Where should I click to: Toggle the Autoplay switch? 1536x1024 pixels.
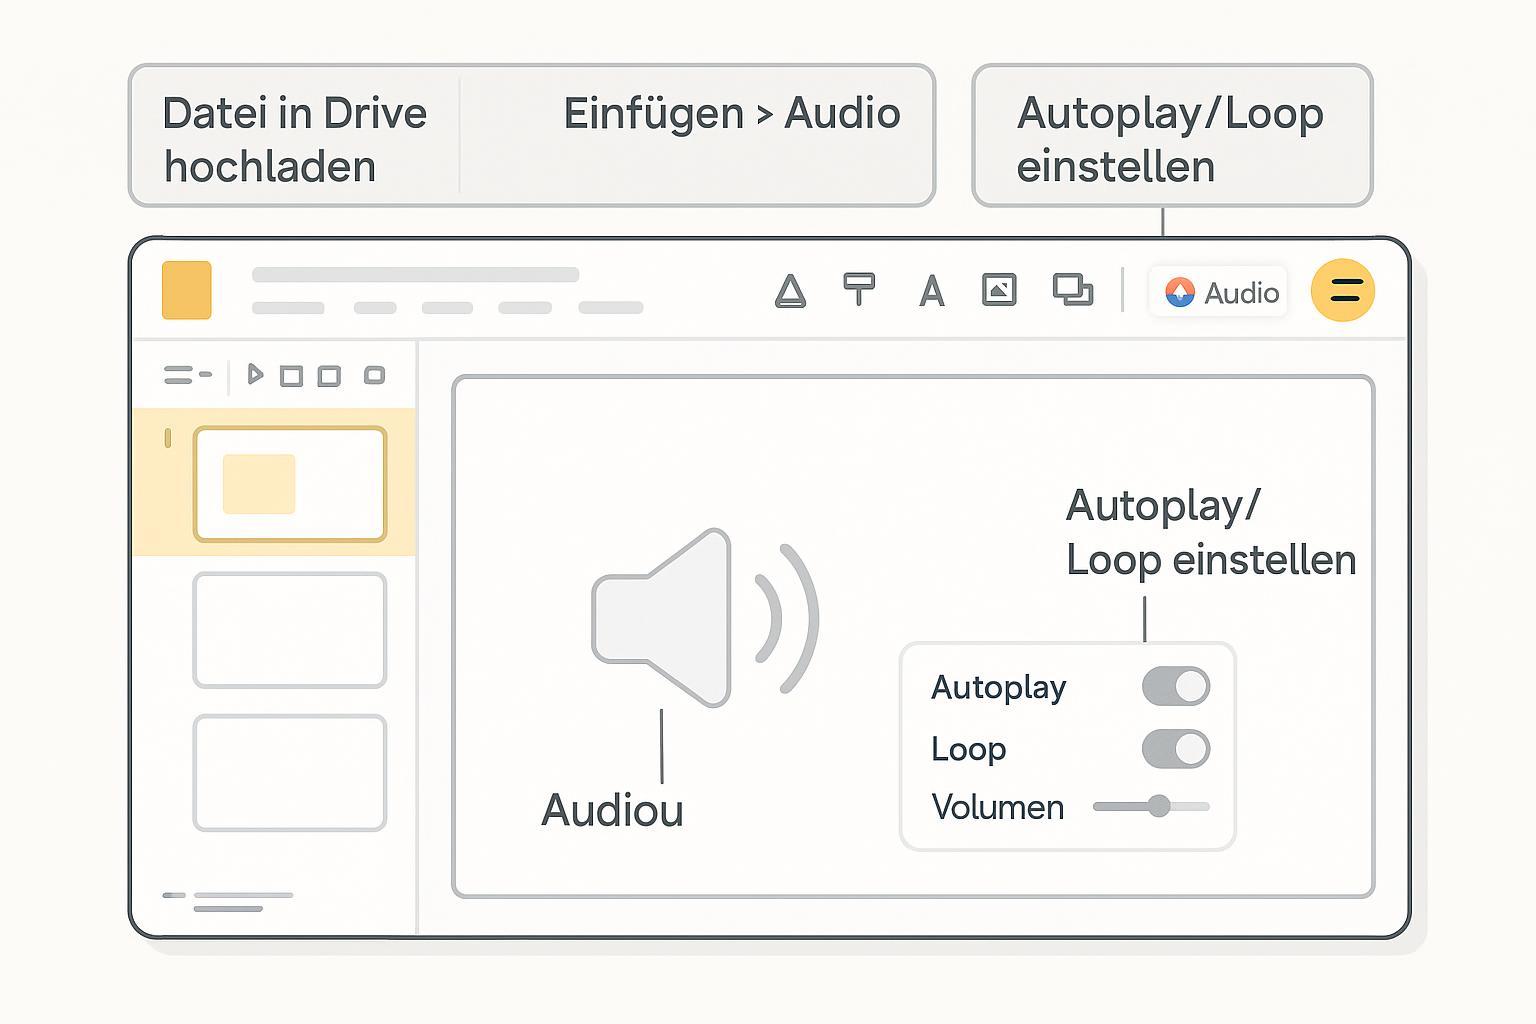click(1175, 687)
